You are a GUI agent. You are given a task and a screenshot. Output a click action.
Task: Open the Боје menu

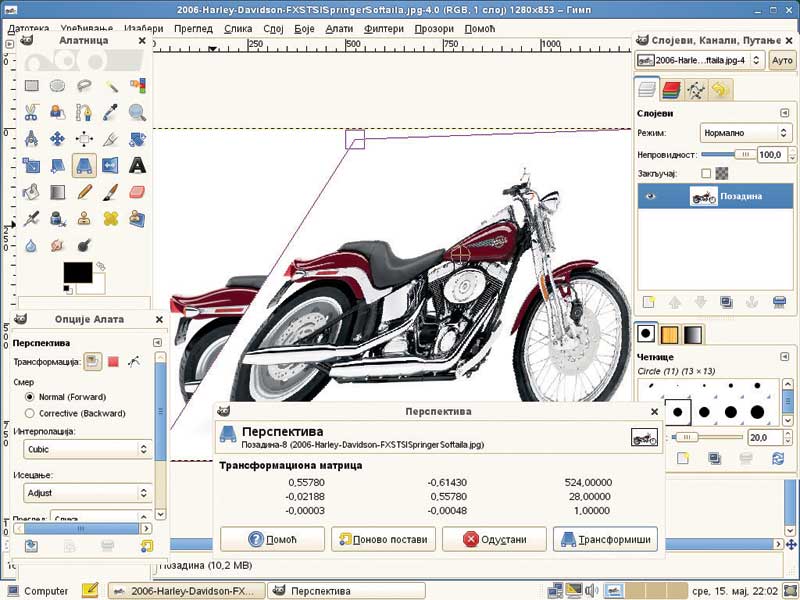(x=304, y=29)
